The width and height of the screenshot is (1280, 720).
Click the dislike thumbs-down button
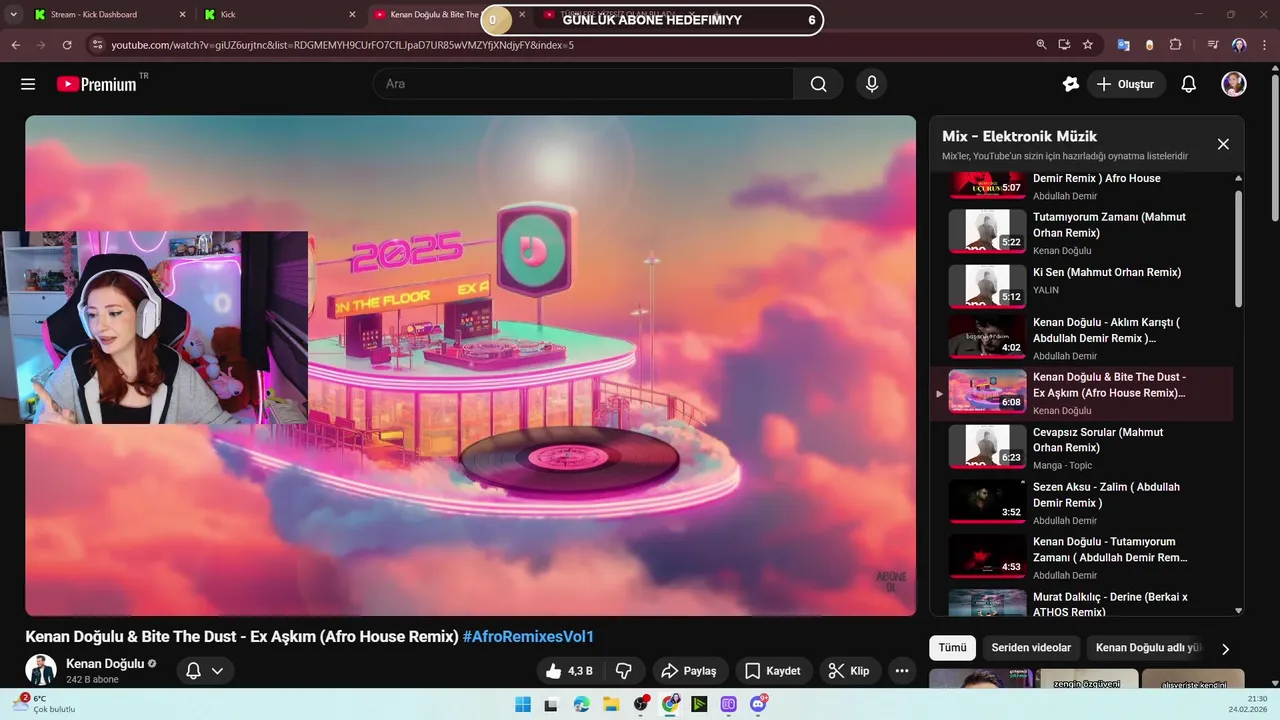(x=623, y=671)
